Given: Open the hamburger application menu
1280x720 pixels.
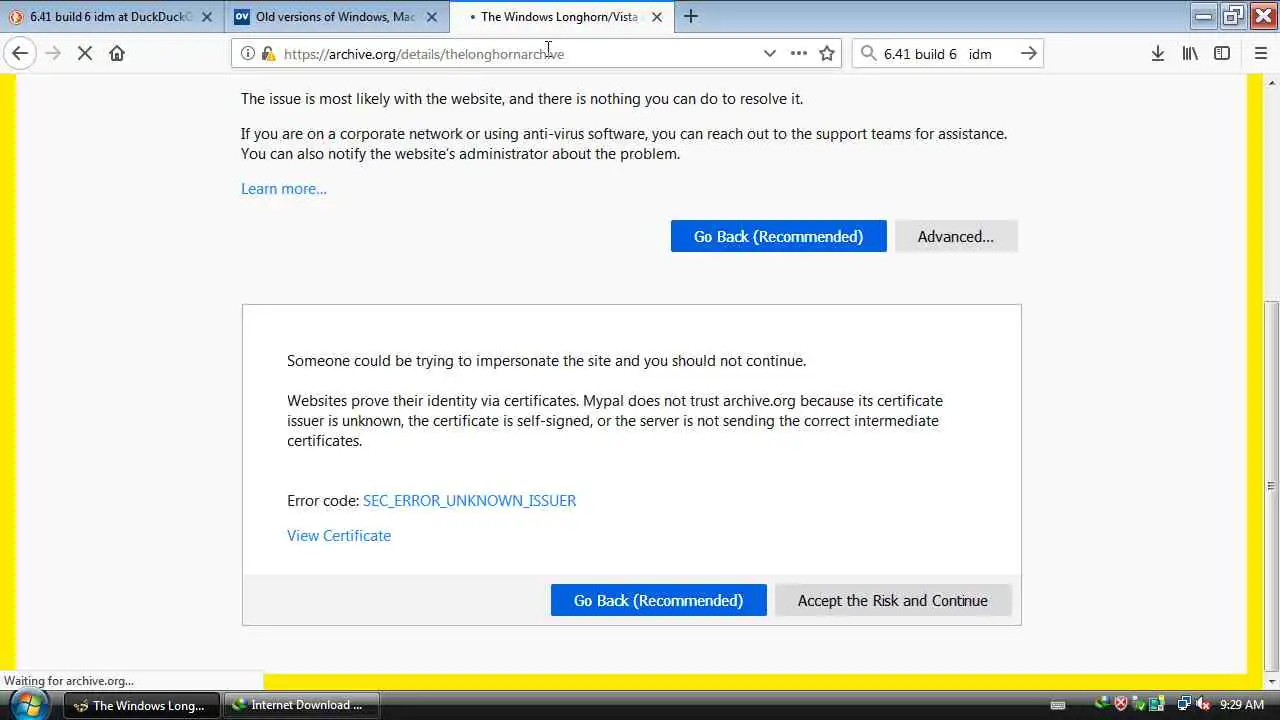Looking at the screenshot, I should click(1260, 53).
